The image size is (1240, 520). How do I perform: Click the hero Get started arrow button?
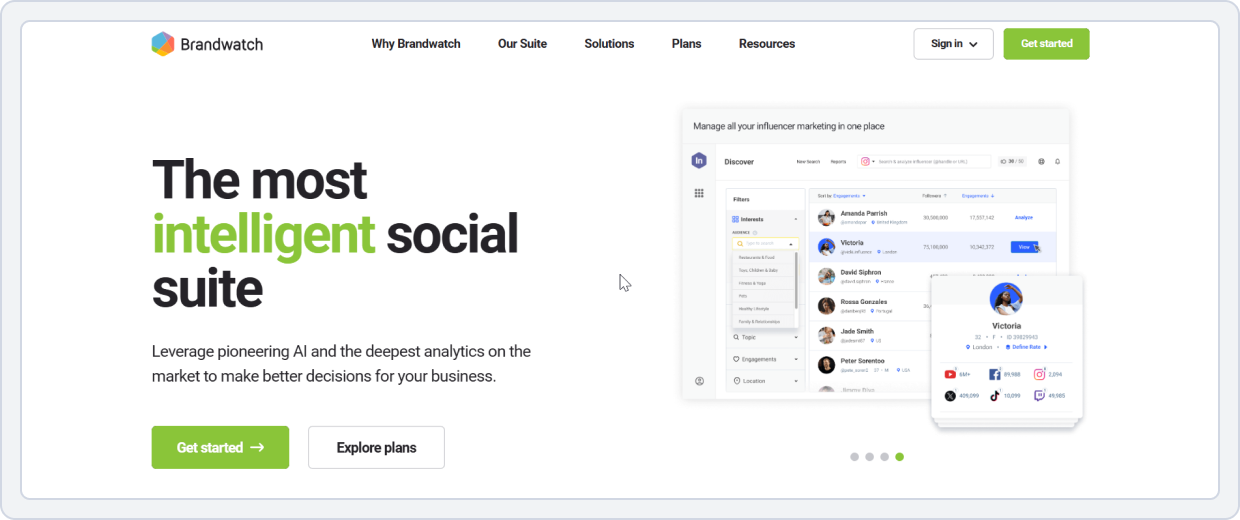pos(220,447)
